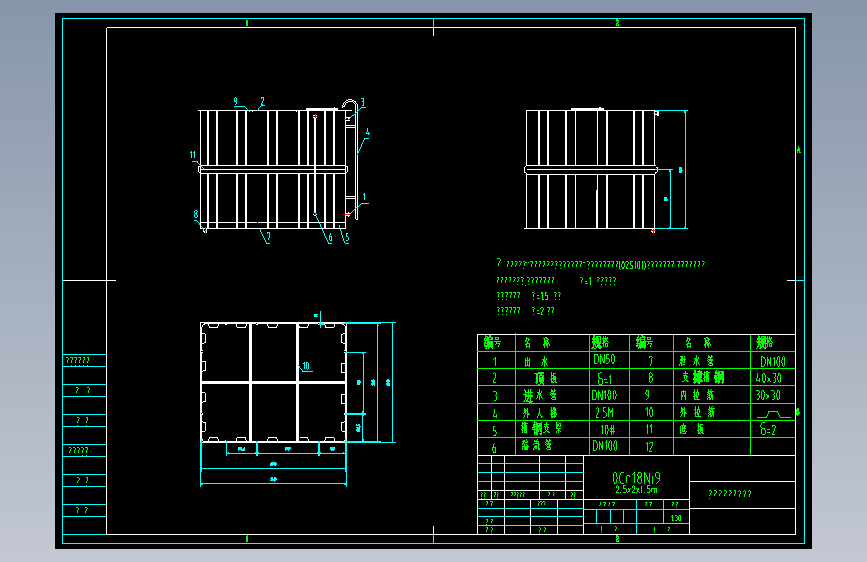Click callout 10 in plan view

point(306,366)
